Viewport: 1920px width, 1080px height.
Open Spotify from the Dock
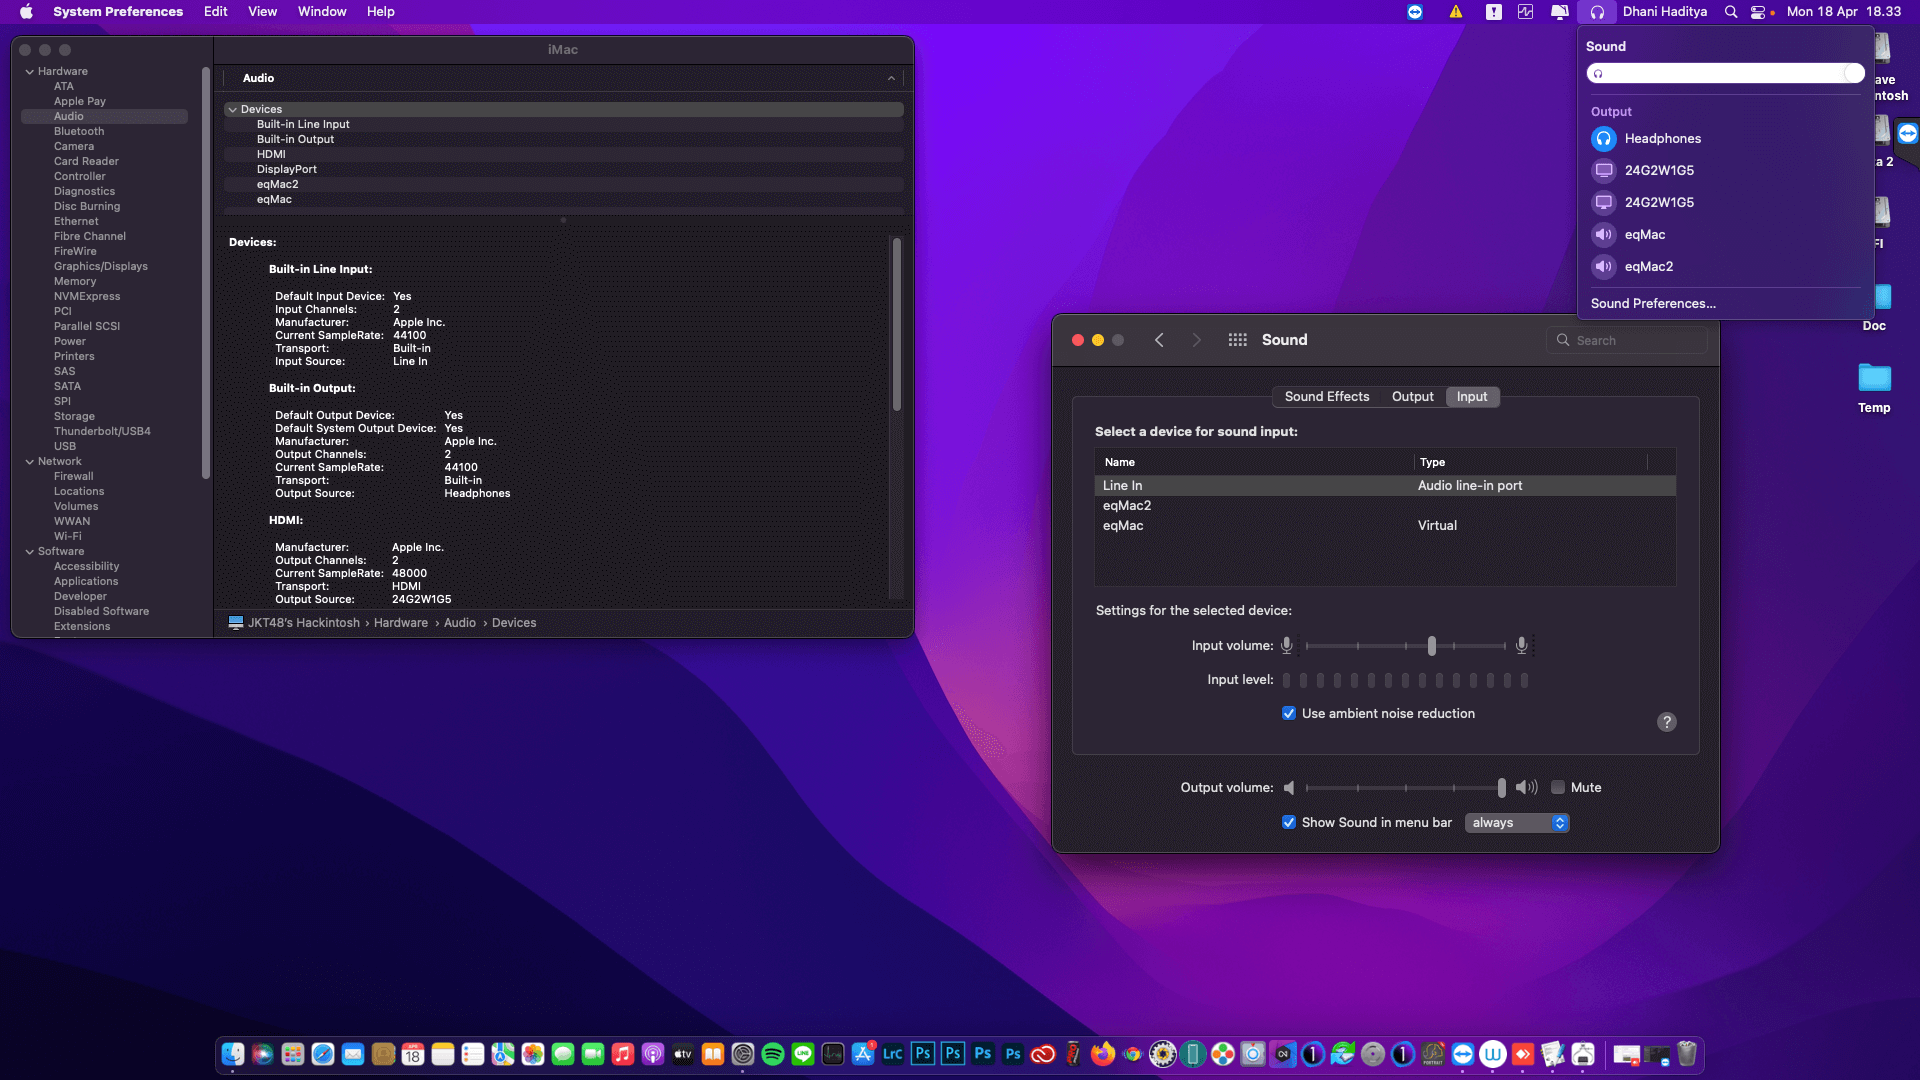[773, 1054]
